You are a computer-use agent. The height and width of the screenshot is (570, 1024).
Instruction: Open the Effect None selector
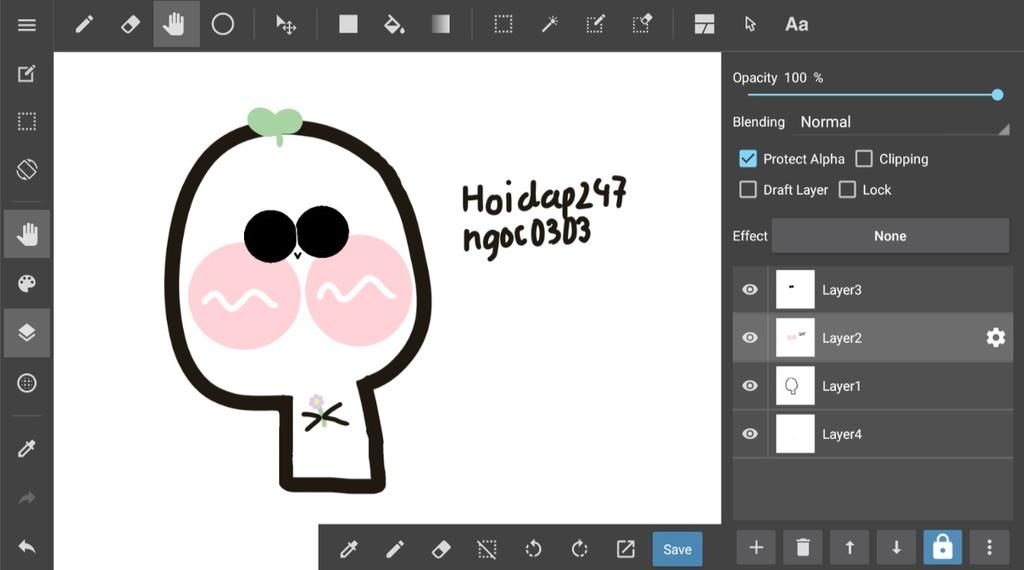(x=890, y=236)
